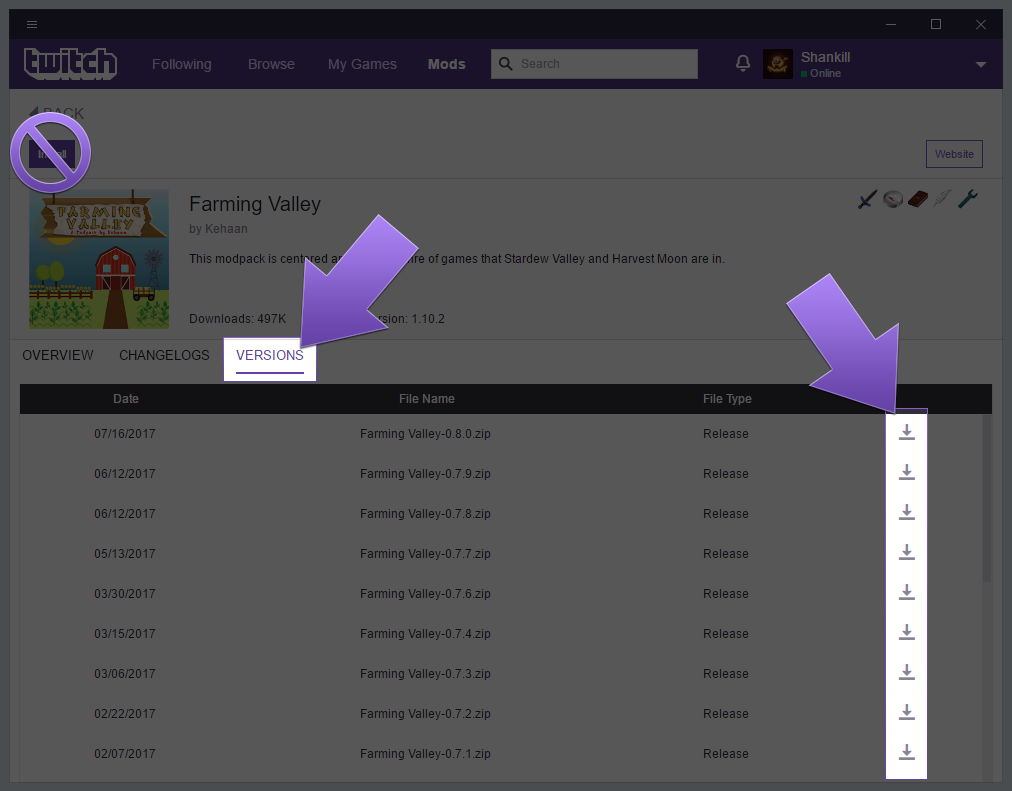The height and width of the screenshot is (791, 1012).
Task: Click the Farming Valley title
Action: pyautogui.click(x=255, y=204)
